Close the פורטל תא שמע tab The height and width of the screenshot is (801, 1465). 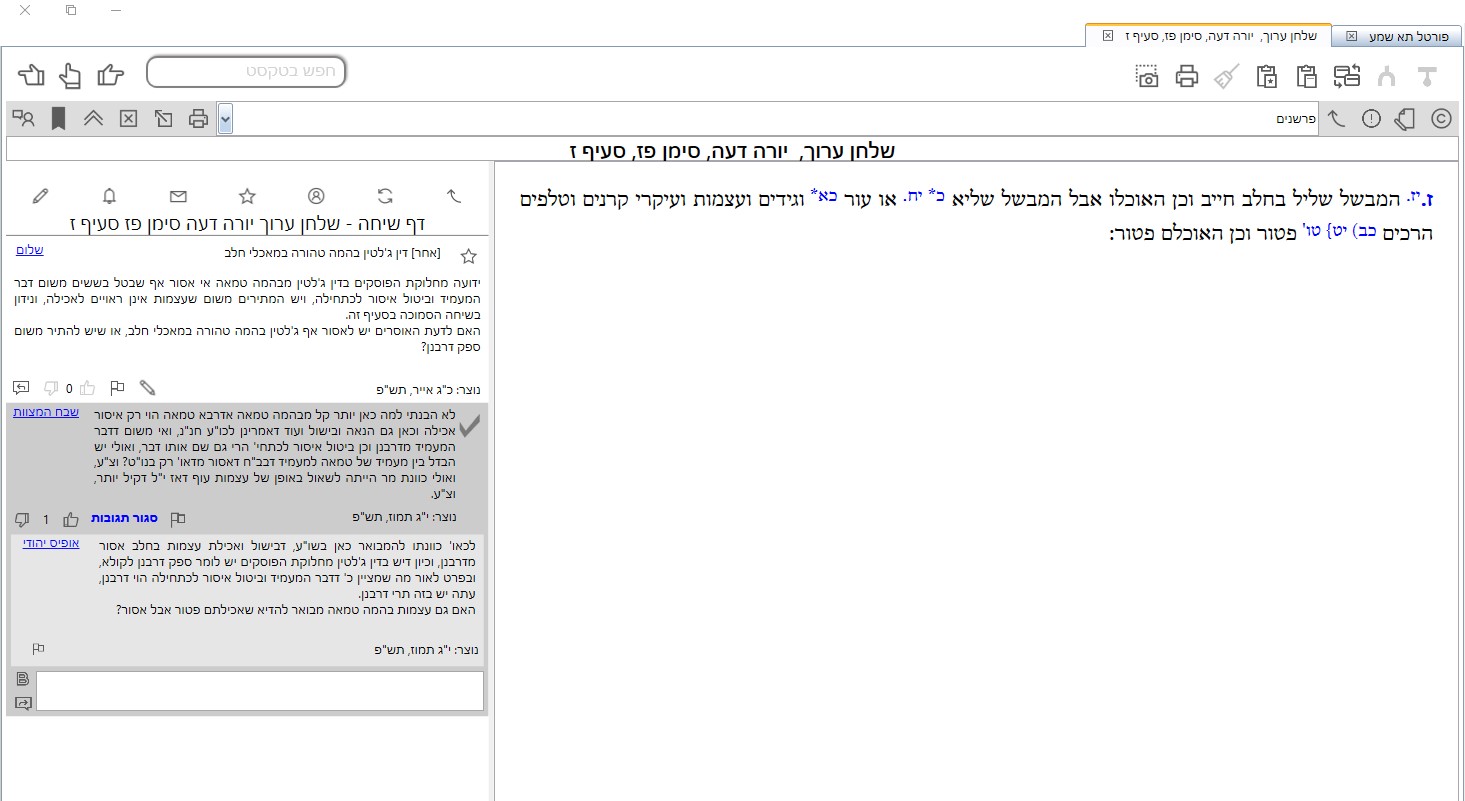(1351, 36)
